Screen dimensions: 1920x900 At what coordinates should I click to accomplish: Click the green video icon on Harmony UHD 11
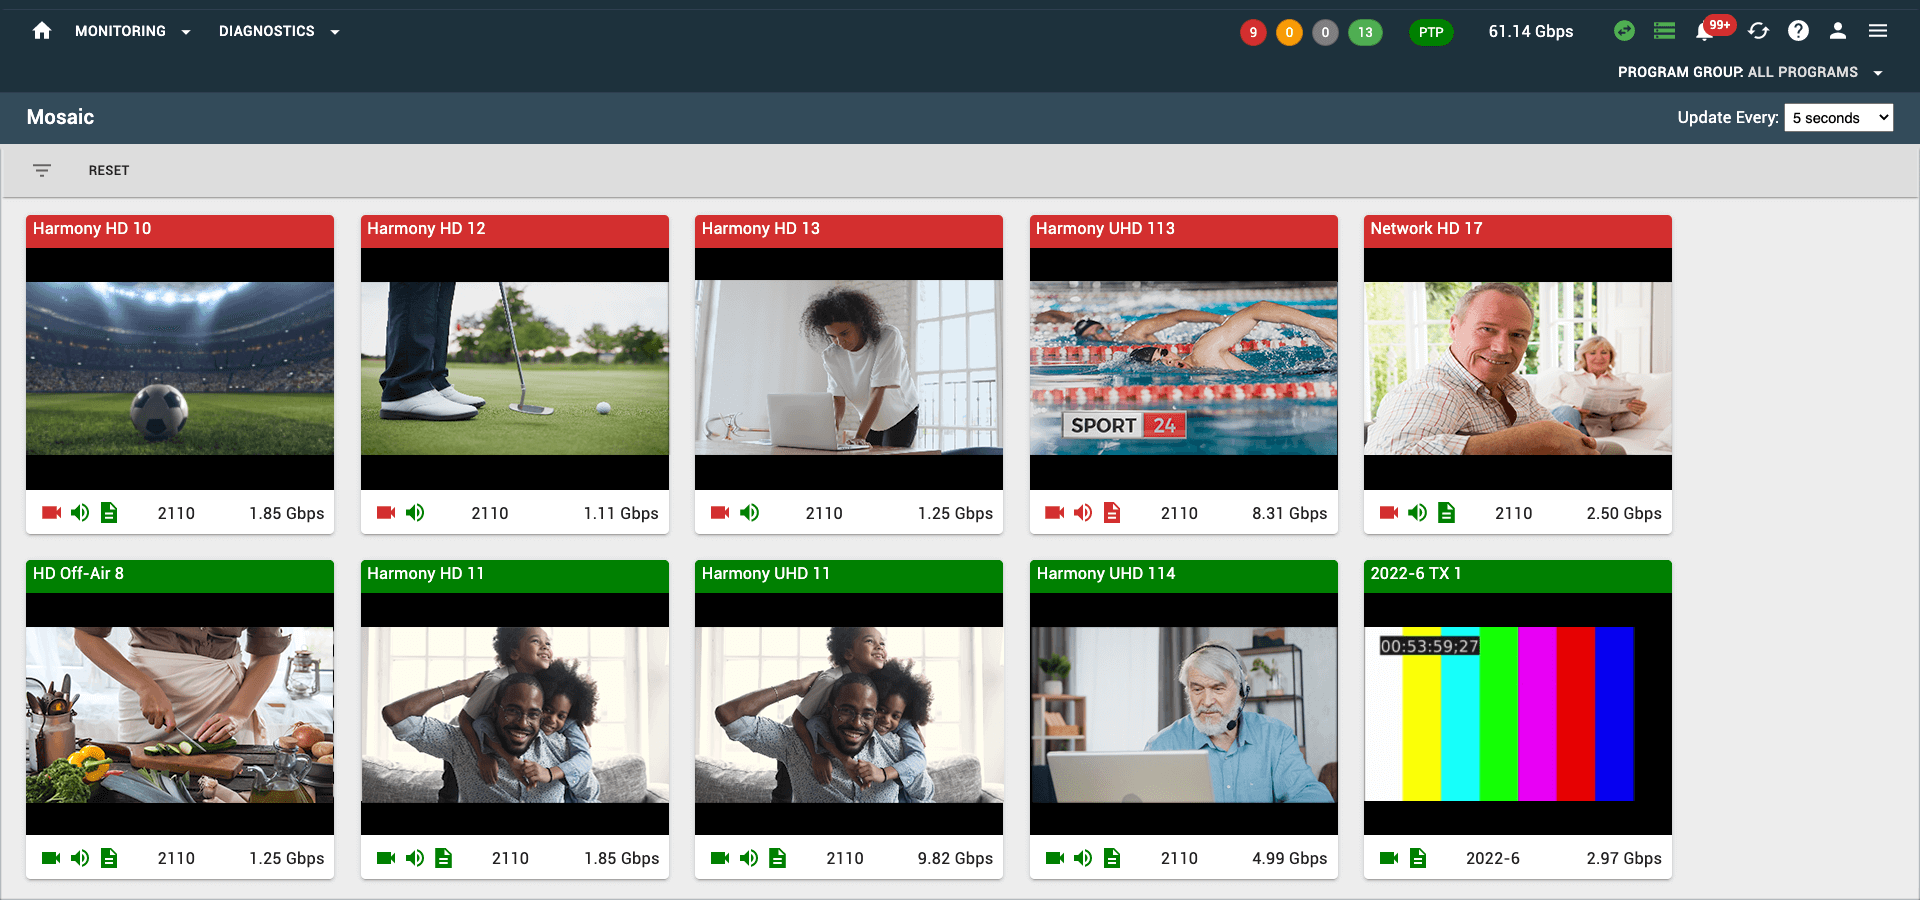[x=720, y=858]
